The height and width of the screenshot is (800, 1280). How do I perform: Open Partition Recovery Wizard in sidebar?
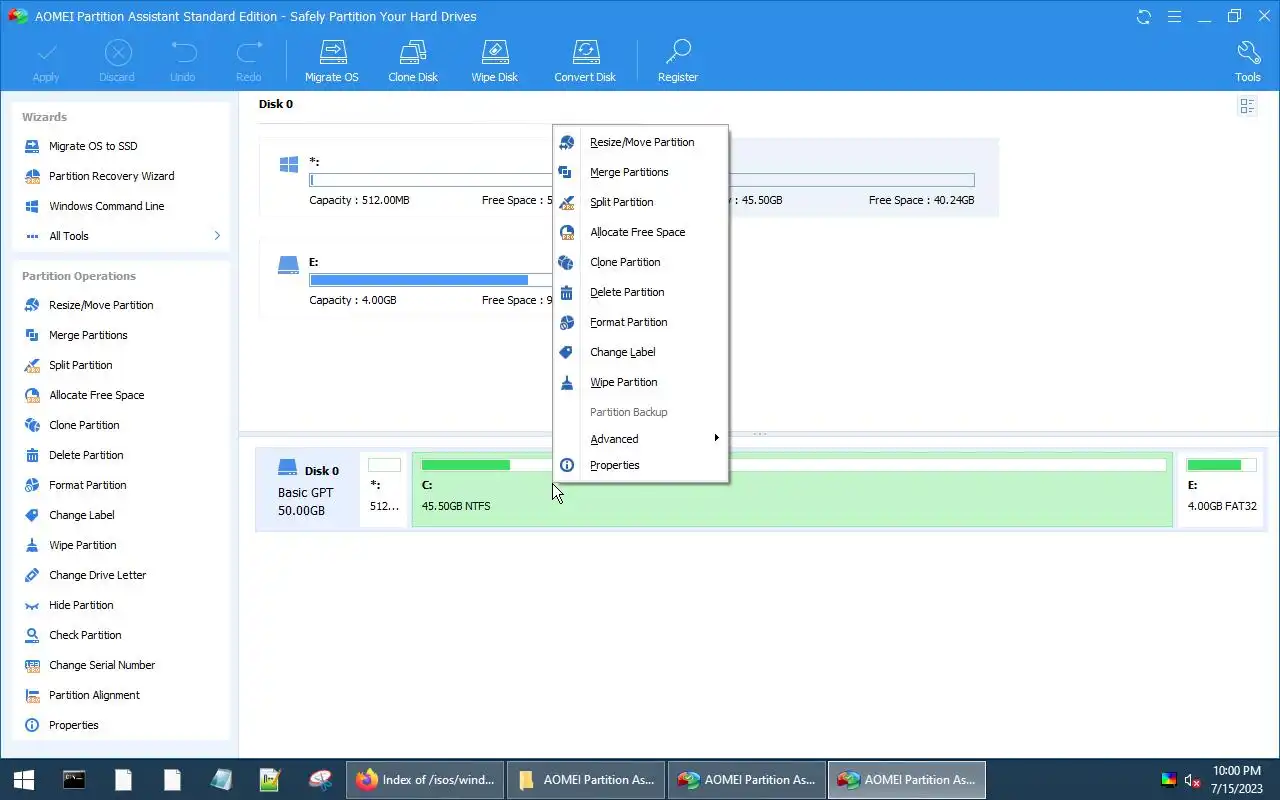(x=111, y=176)
